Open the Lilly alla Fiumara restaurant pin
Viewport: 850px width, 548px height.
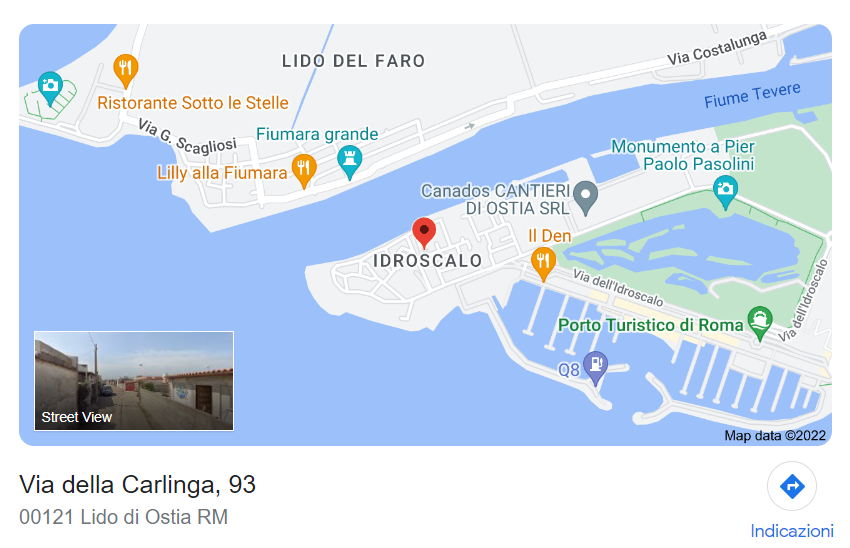click(x=304, y=171)
